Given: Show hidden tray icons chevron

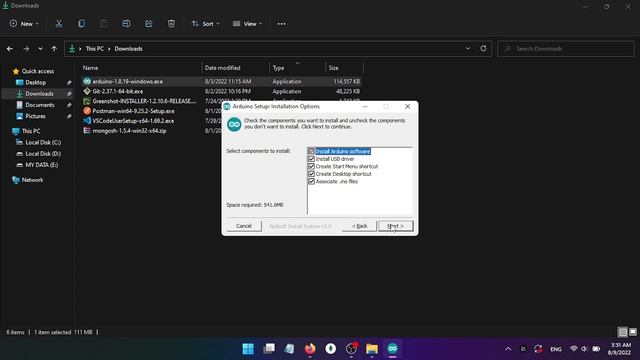Looking at the screenshot, I should [x=508, y=349].
